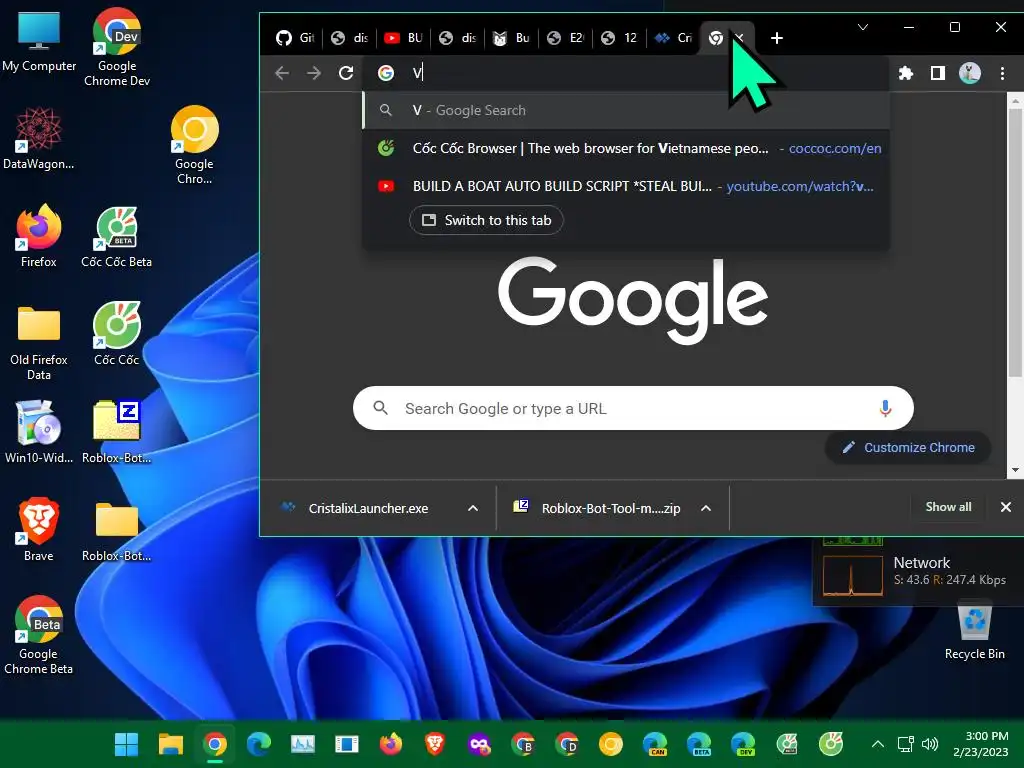
Task: Select the Cốc Cốc desktop shortcut
Action: [116, 334]
